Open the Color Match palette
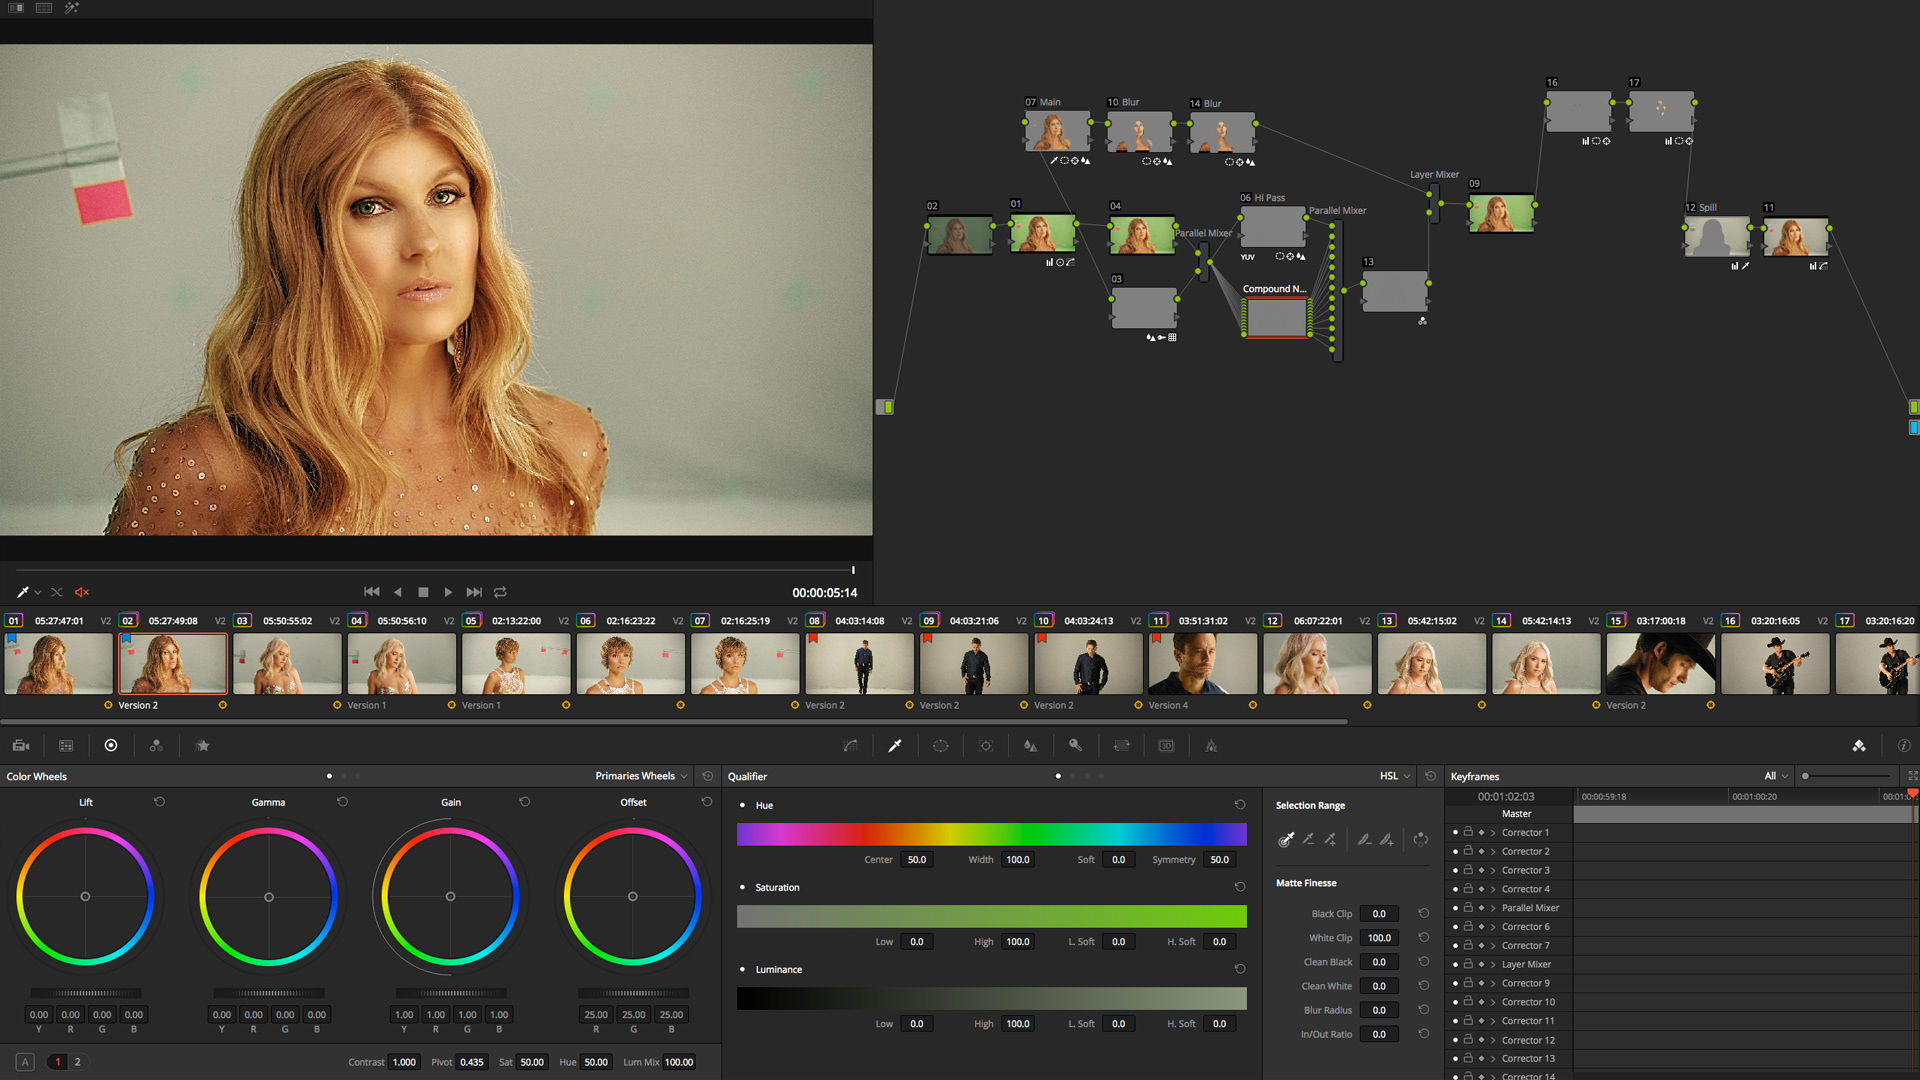1920x1080 pixels. [x=66, y=746]
